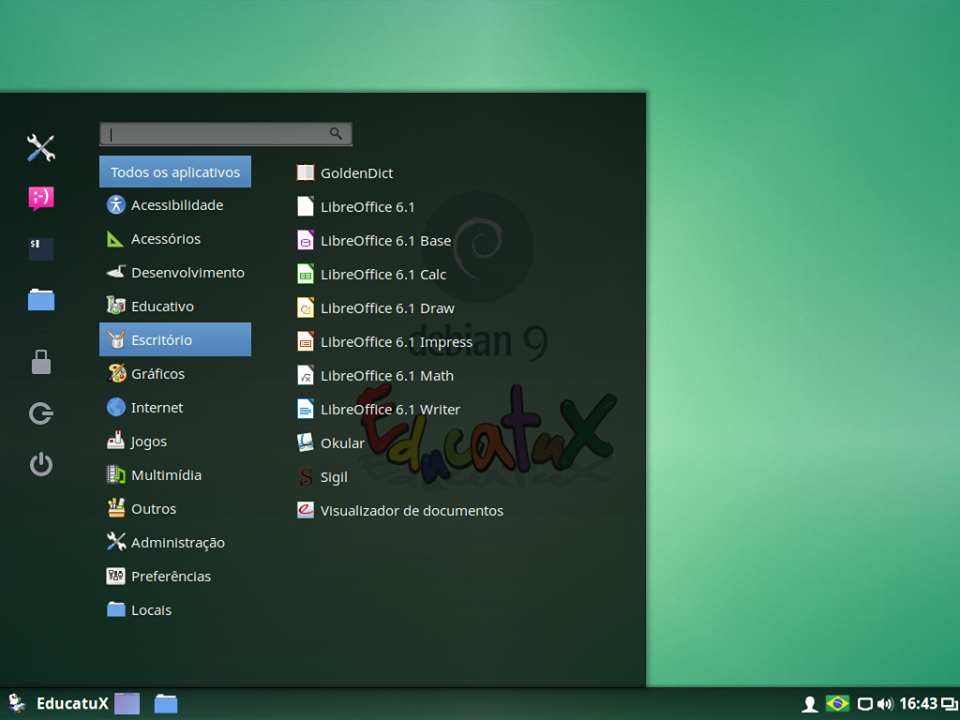Viewport: 960px width, 720px height.
Task: Select Todos os aplicativos category
Action: point(175,172)
